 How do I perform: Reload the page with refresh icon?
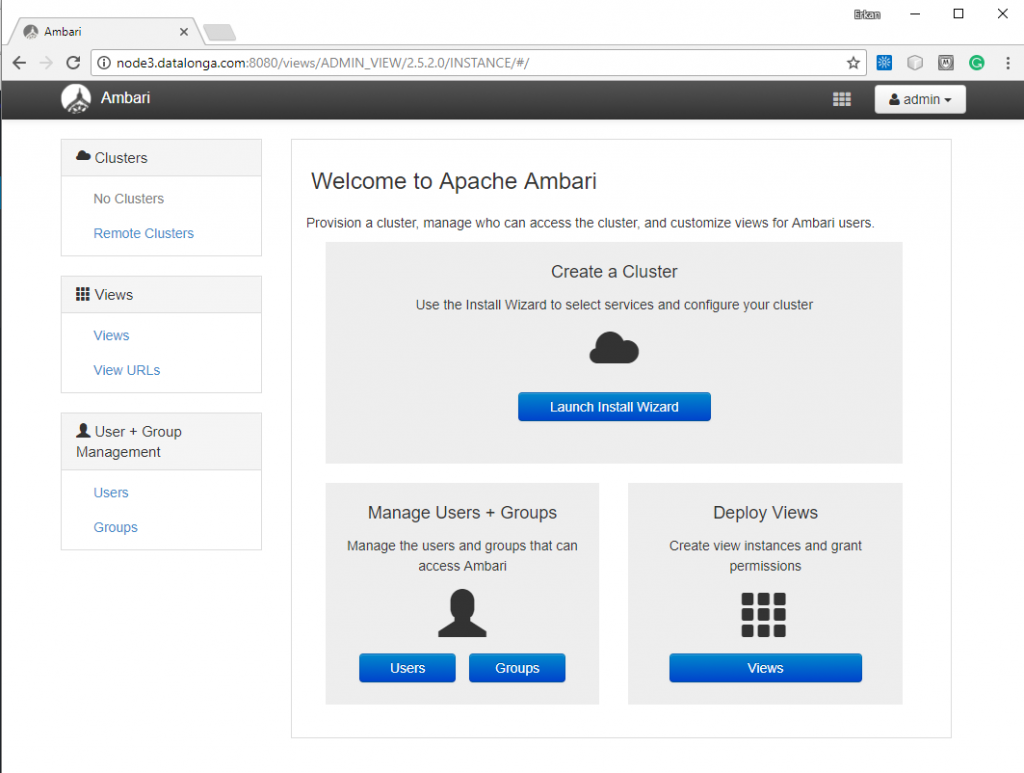click(x=73, y=63)
